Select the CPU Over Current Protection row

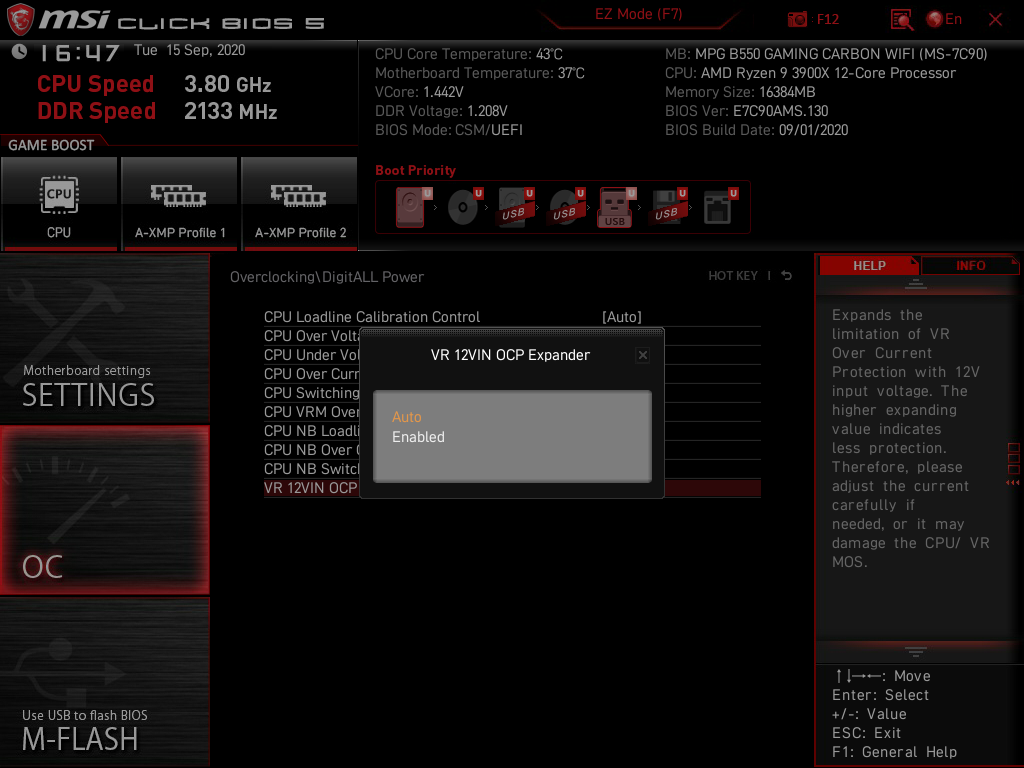click(x=312, y=374)
